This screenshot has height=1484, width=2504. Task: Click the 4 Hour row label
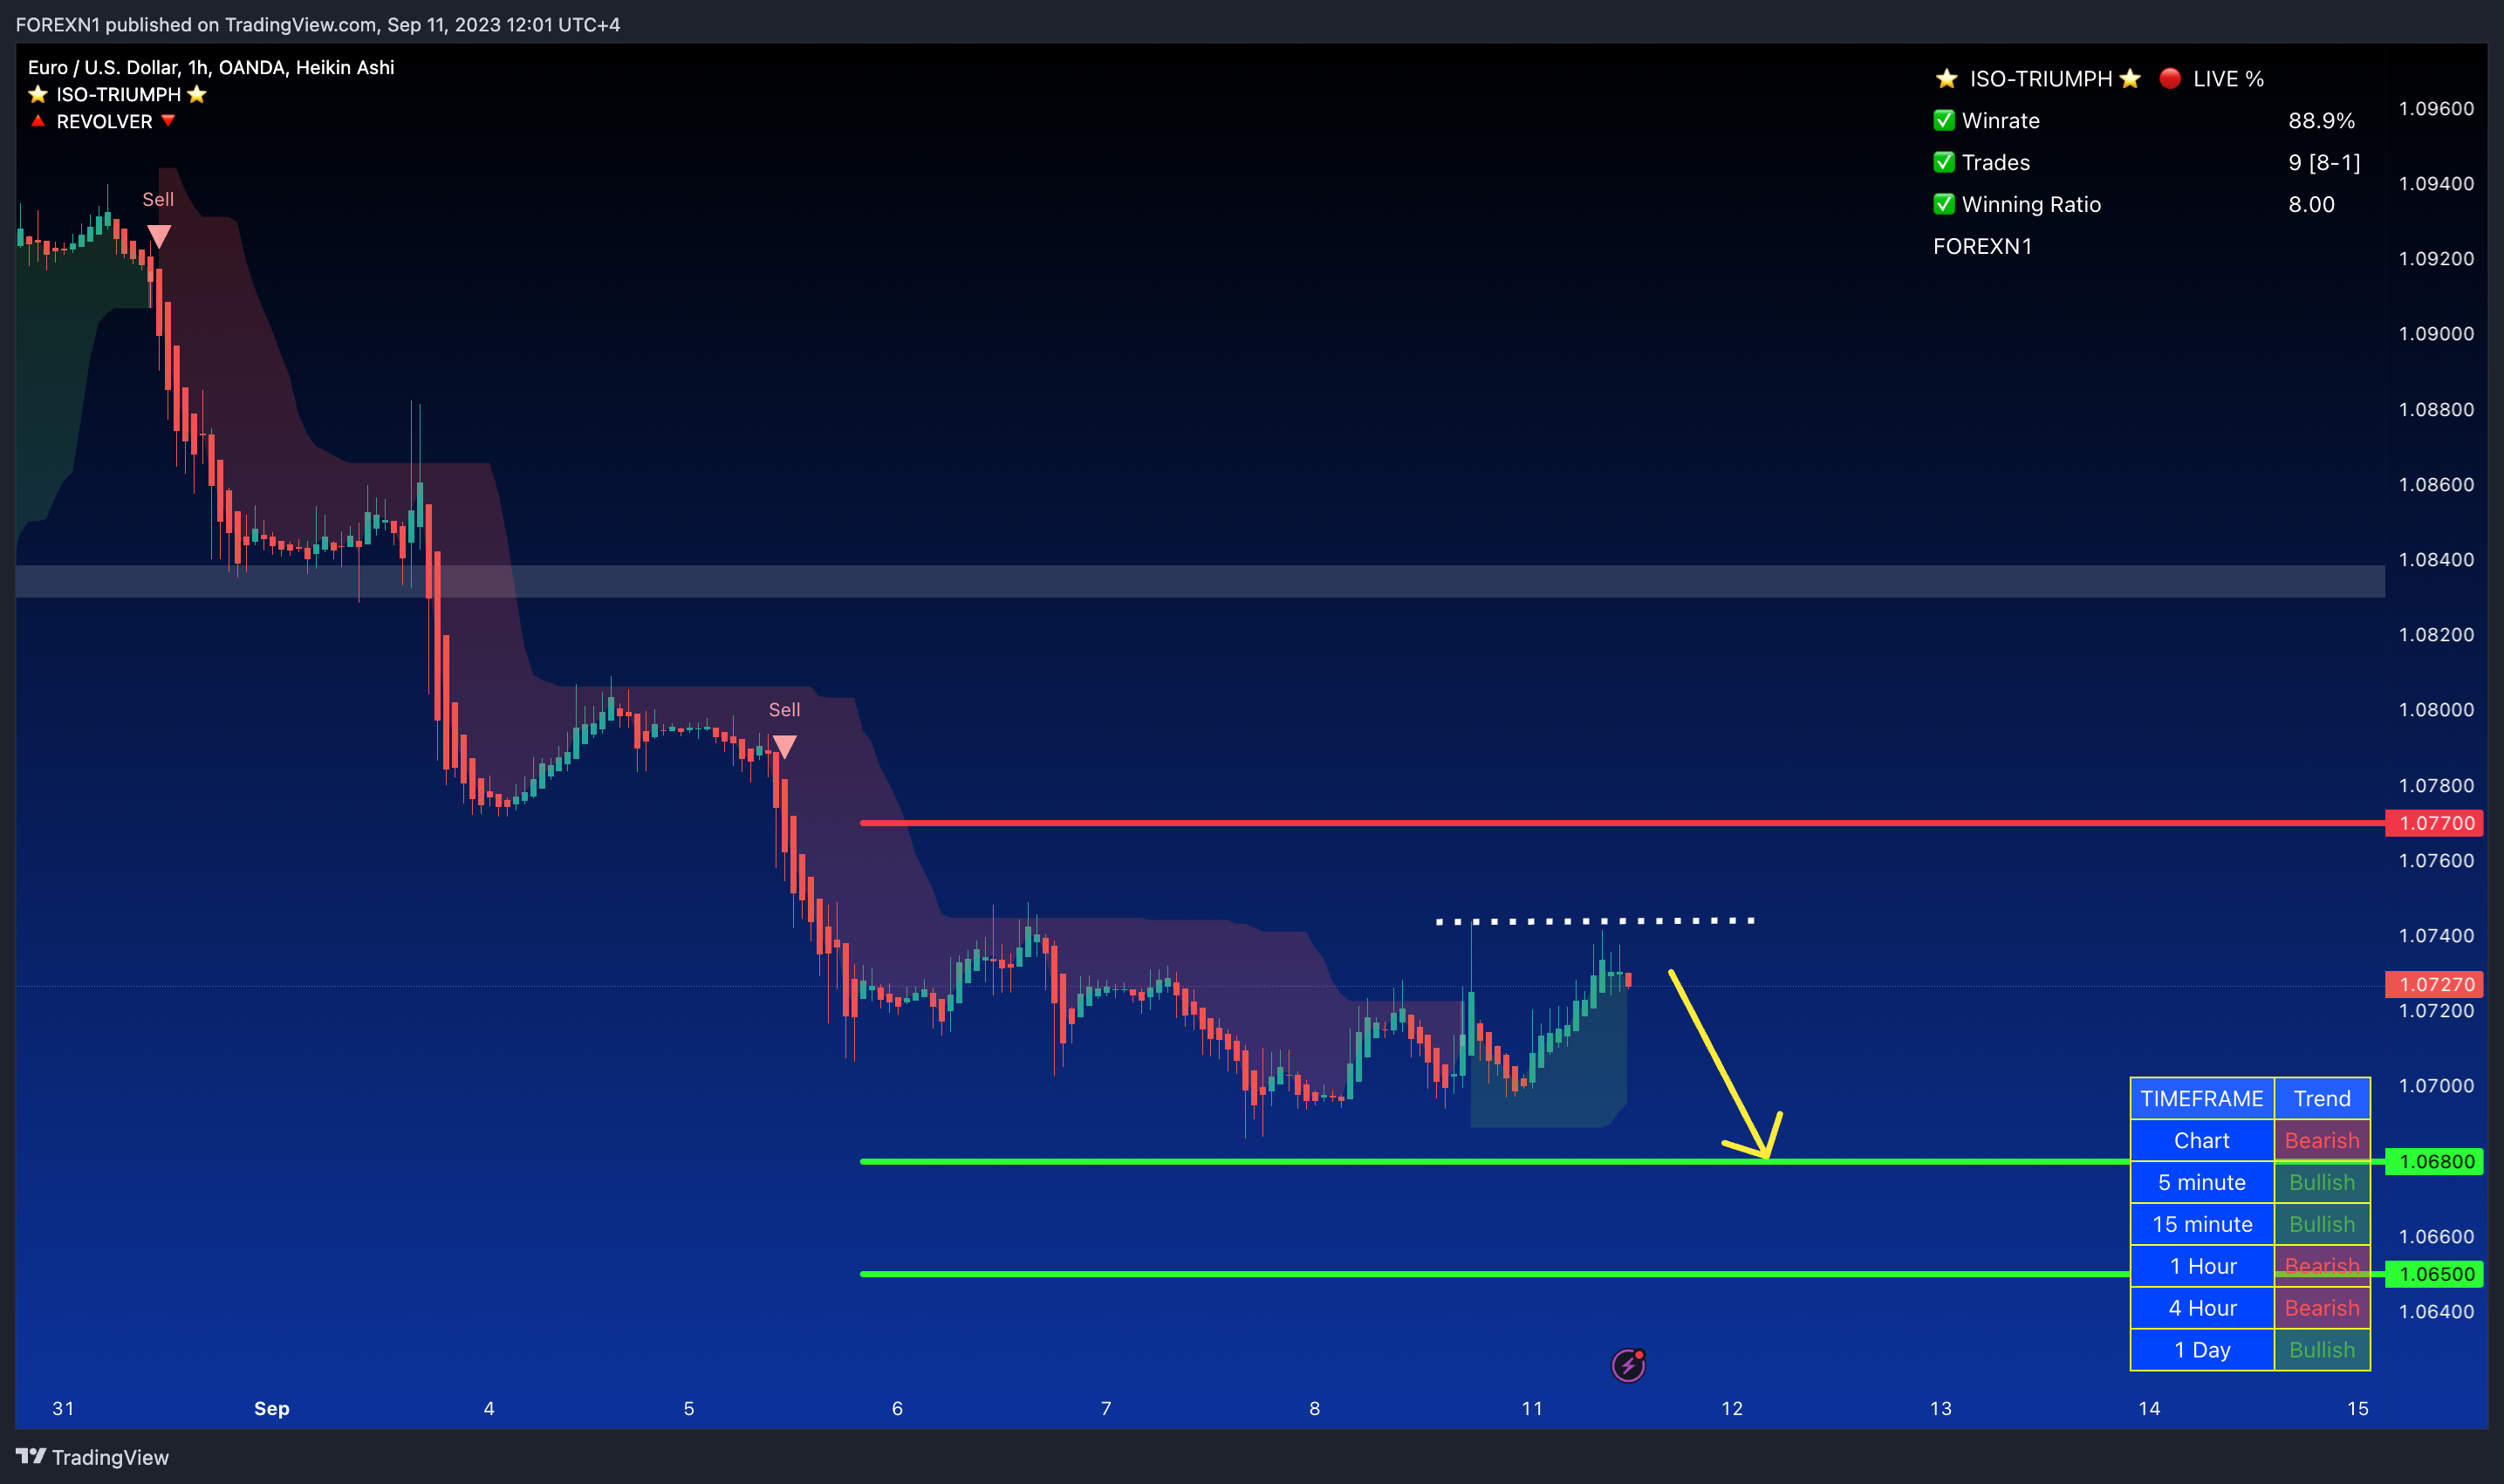[x=2202, y=1308]
